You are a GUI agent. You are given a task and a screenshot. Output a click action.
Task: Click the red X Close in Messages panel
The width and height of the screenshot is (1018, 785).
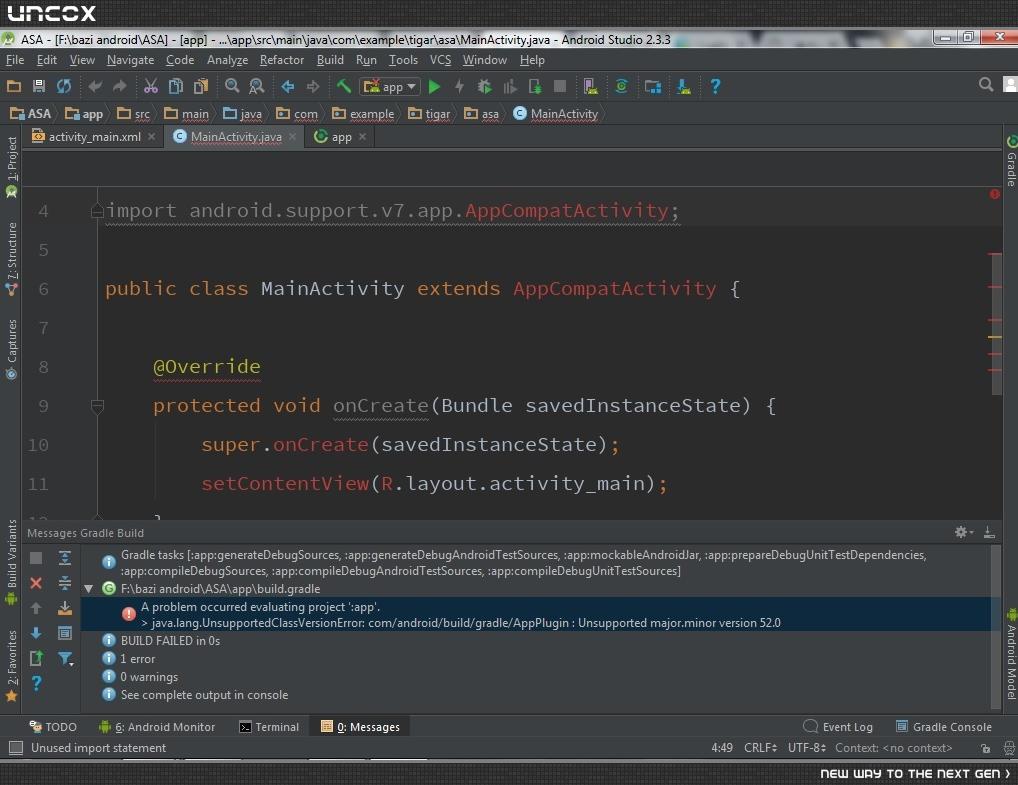click(x=36, y=583)
